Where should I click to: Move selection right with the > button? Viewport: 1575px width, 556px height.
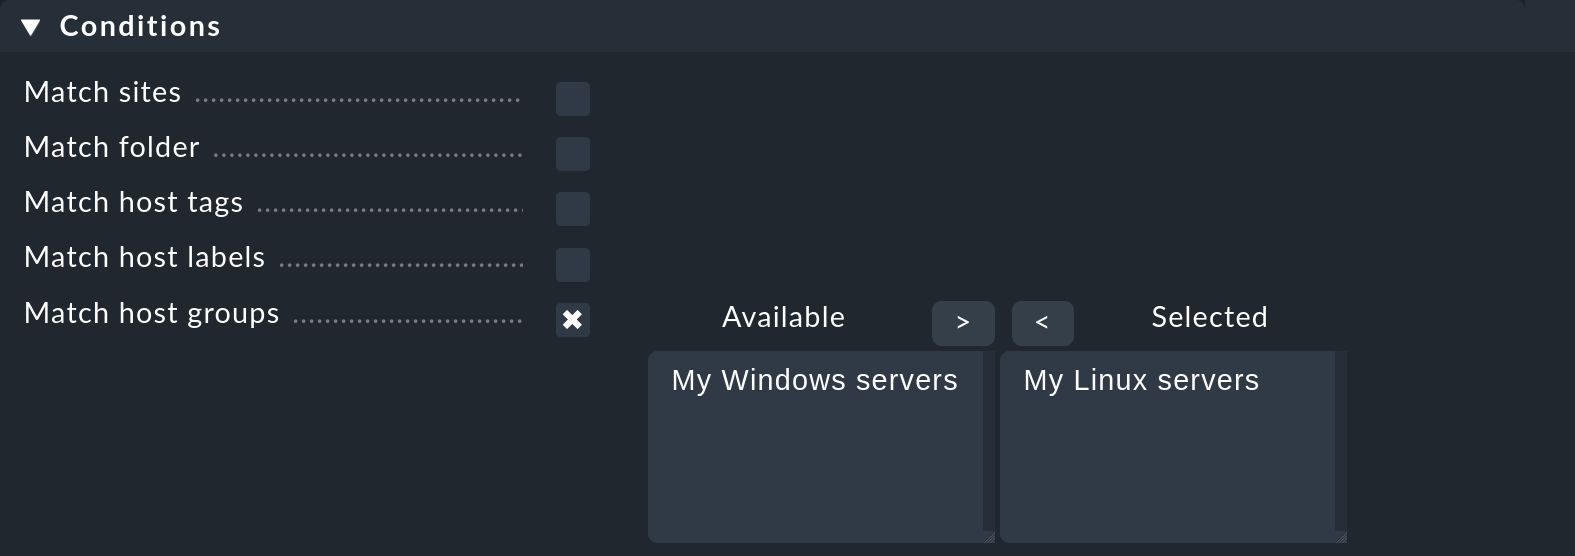point(963,323)
